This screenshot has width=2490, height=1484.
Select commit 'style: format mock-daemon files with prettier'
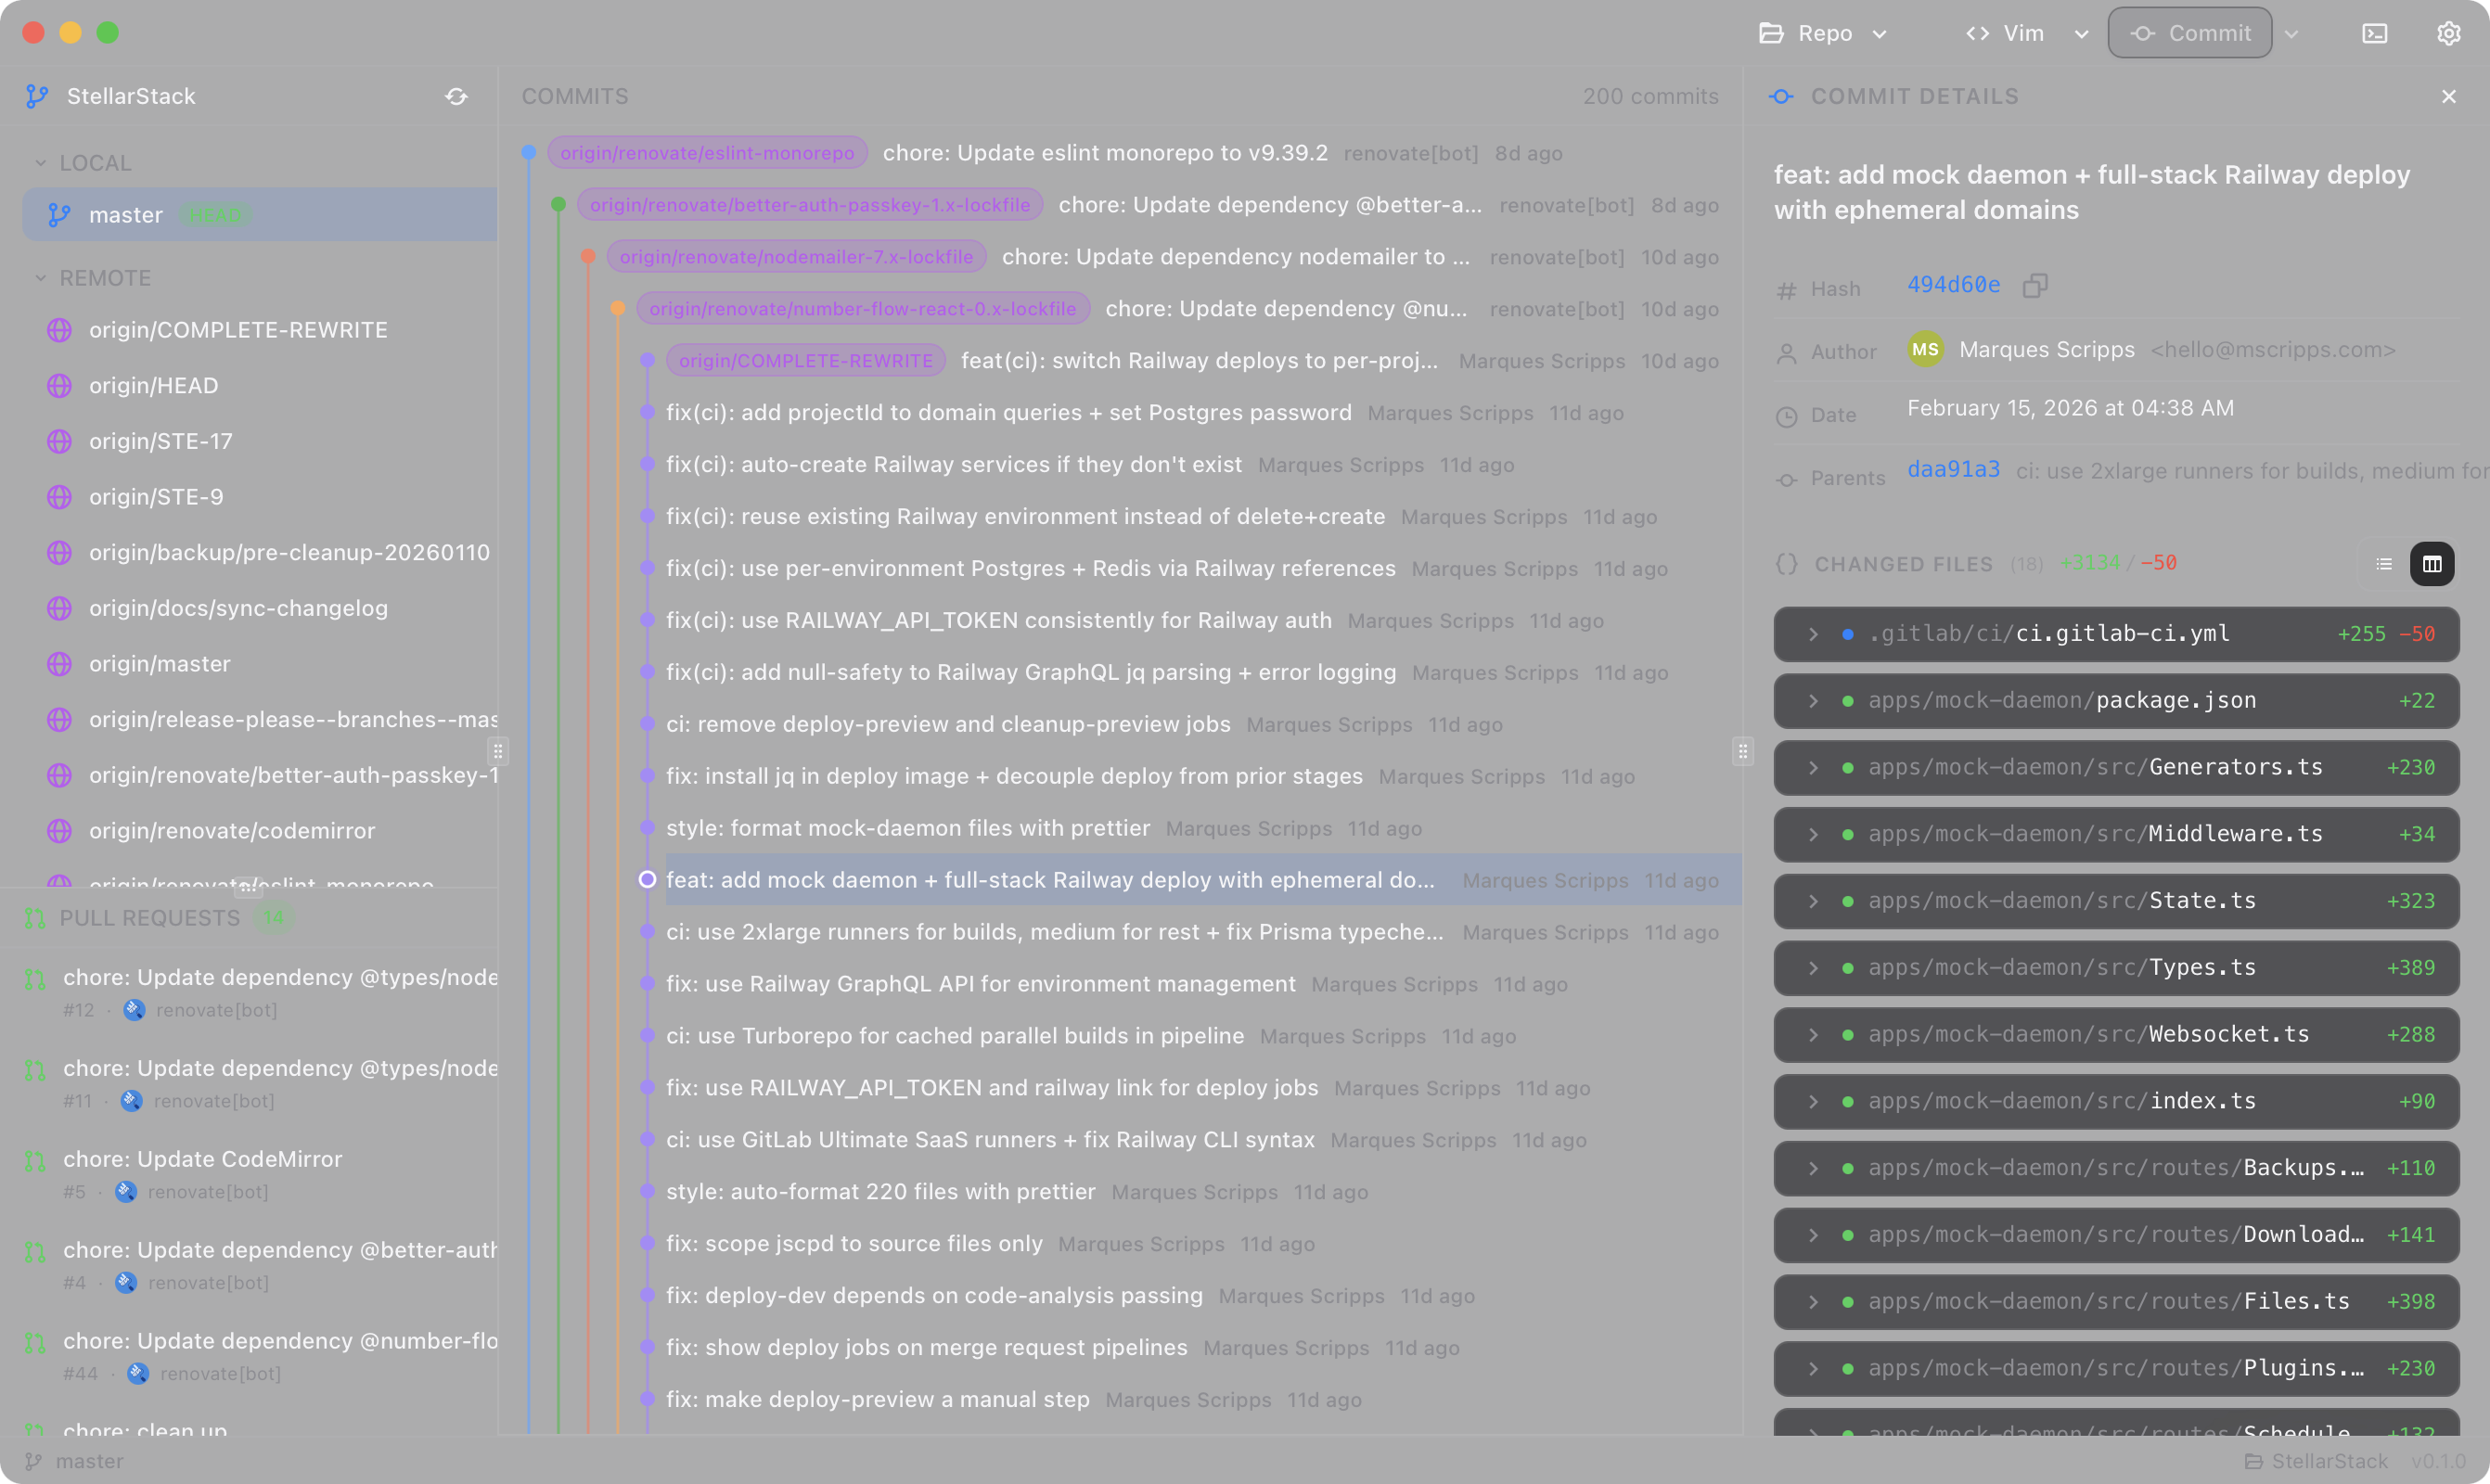tap(907, 828)
